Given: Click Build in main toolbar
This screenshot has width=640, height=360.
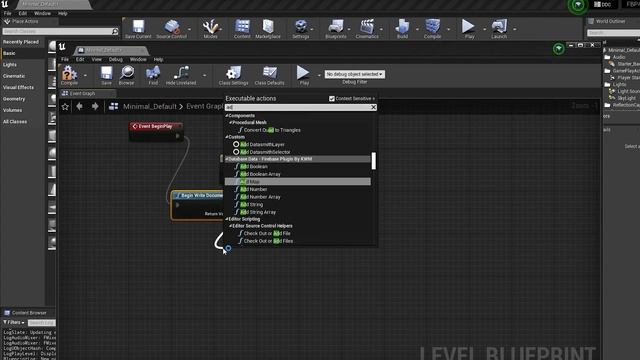Looking at the screenshot, I should [402, 29].
